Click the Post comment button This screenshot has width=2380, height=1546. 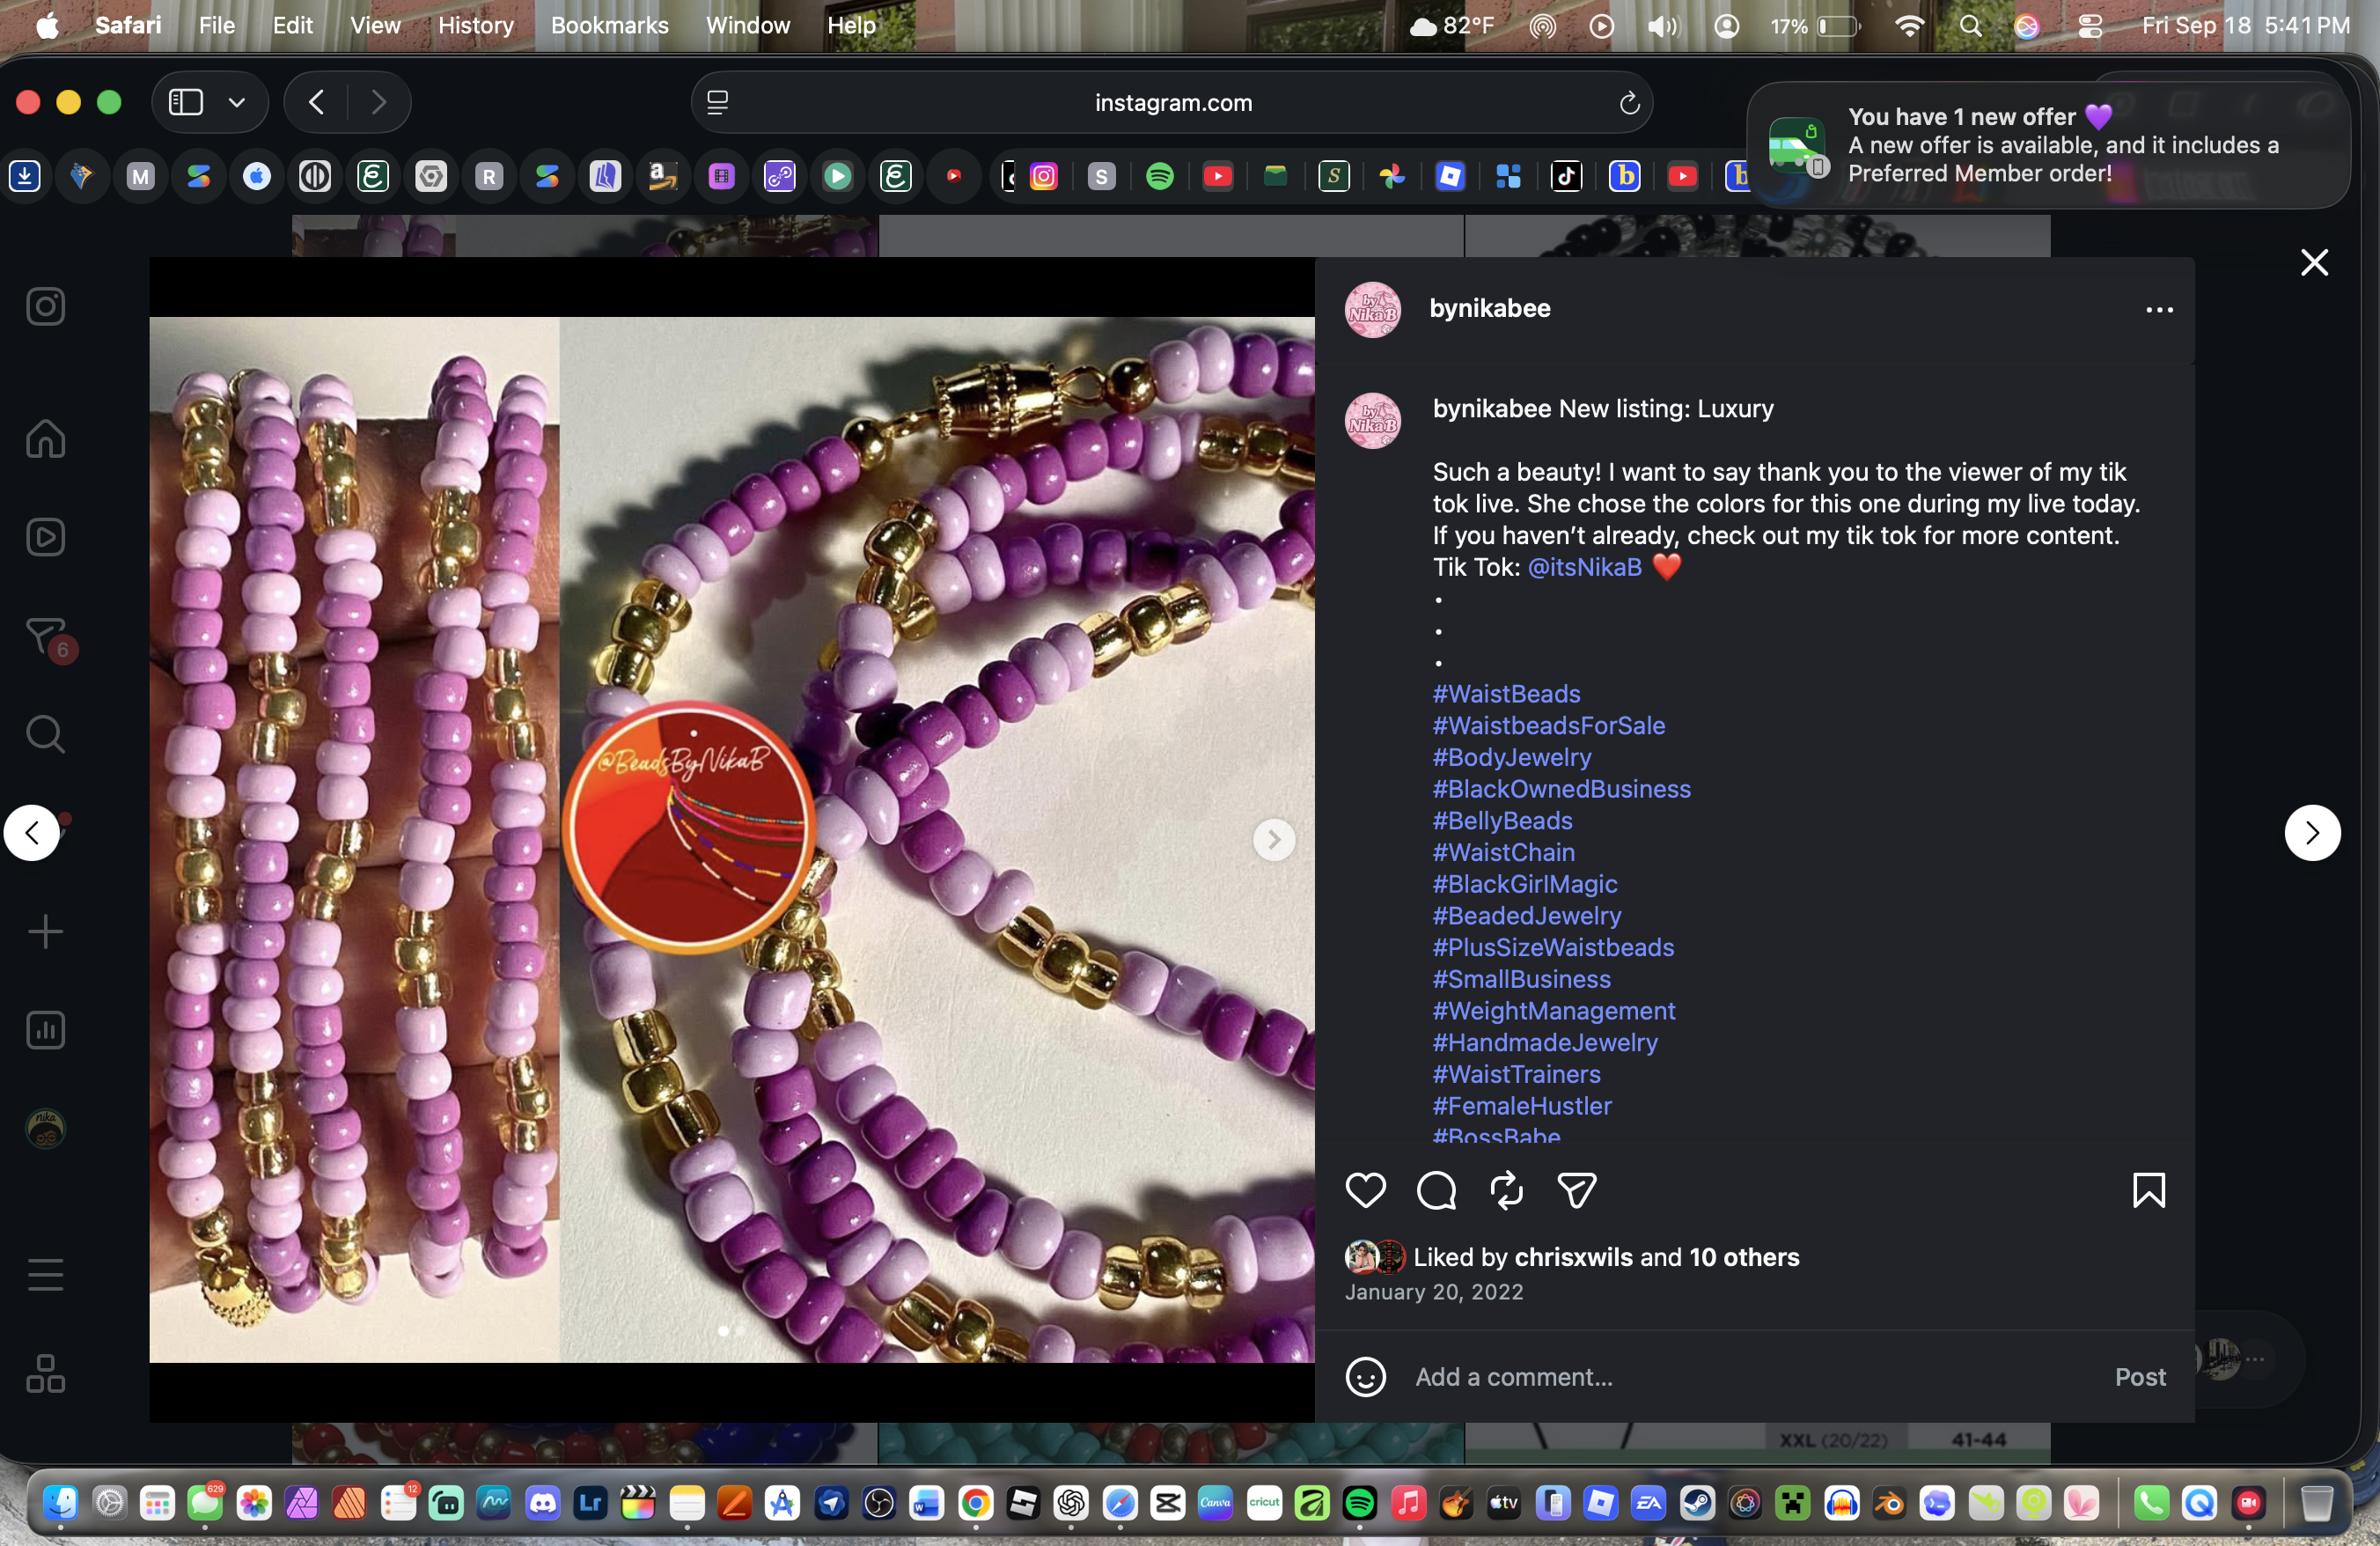tap(2140, 1377)
